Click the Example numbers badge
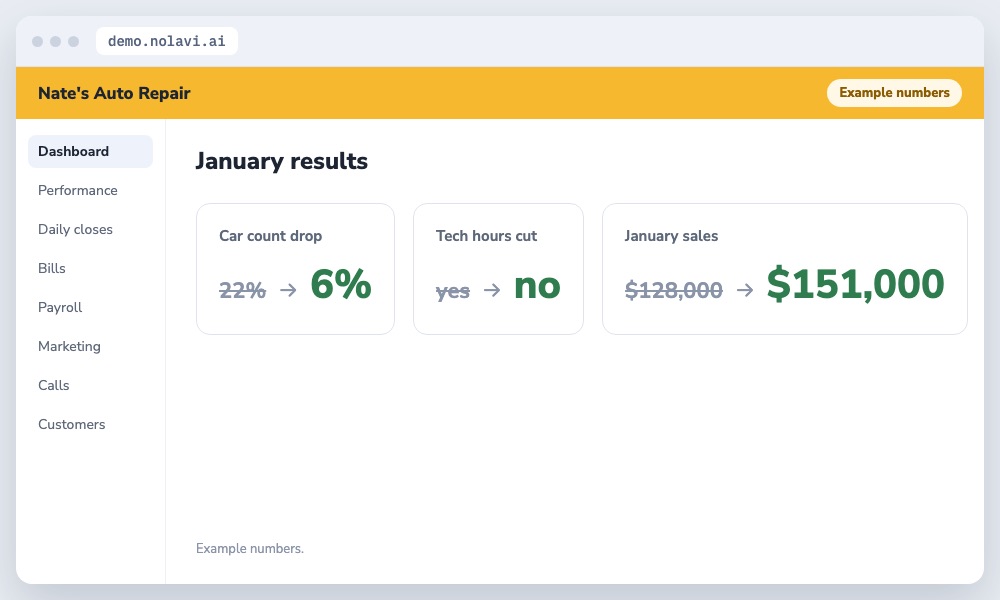 [894, 92]
